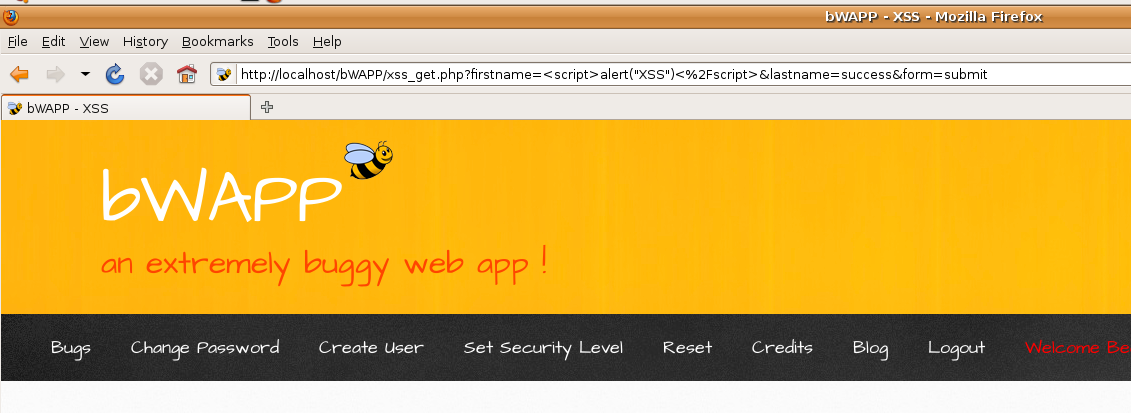The width and height of the screenshot is (1131, 413).
Task: Click the bee favicon in the address bar
Action: coord(224,74)
